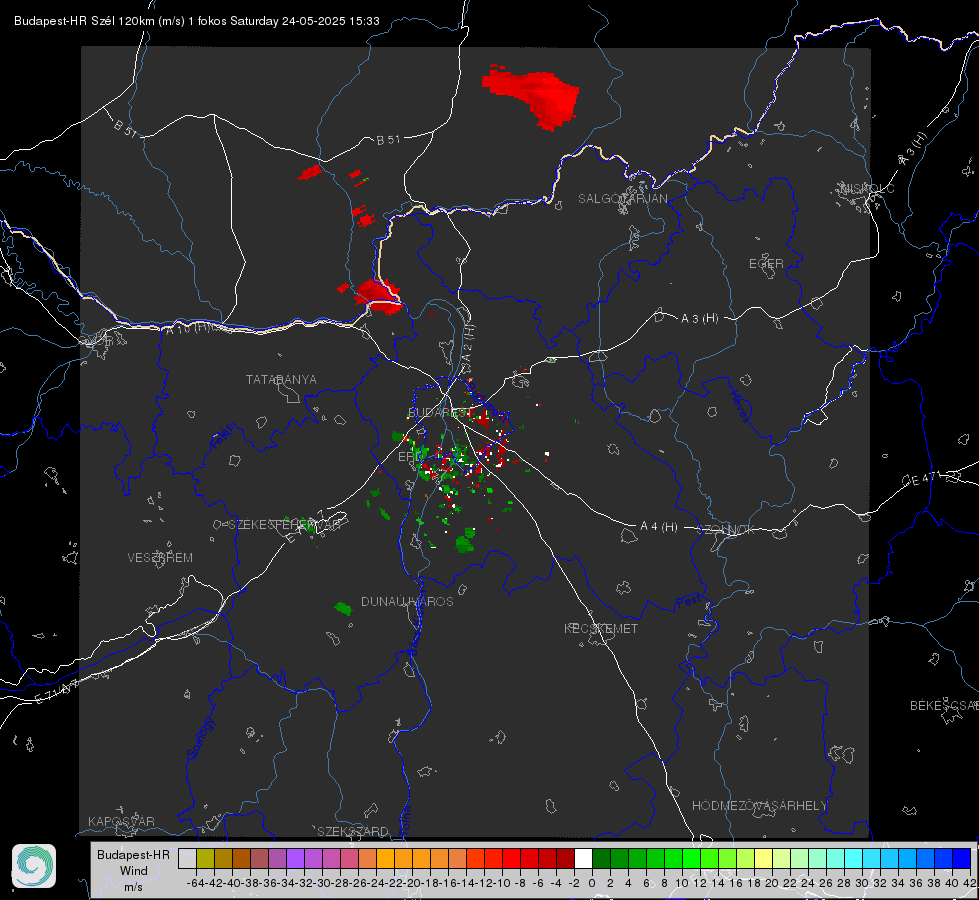The image size is (979, 900).
Task: Click the A 4 (H) road label
Action: (659, 527)
